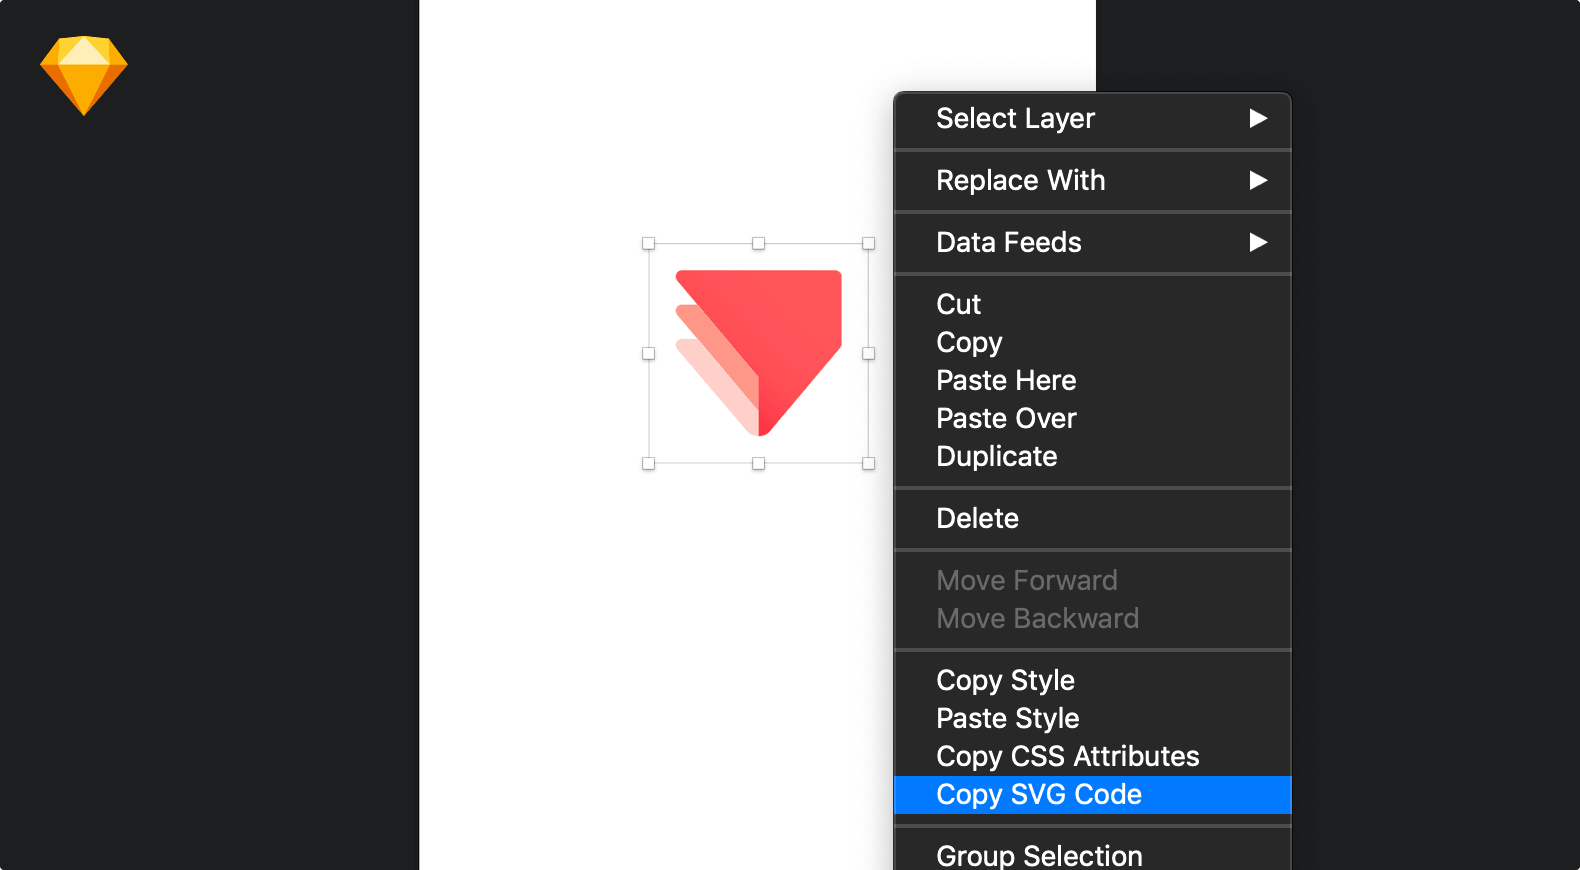Click the bottom-right selection handle

tap(868, 463)
